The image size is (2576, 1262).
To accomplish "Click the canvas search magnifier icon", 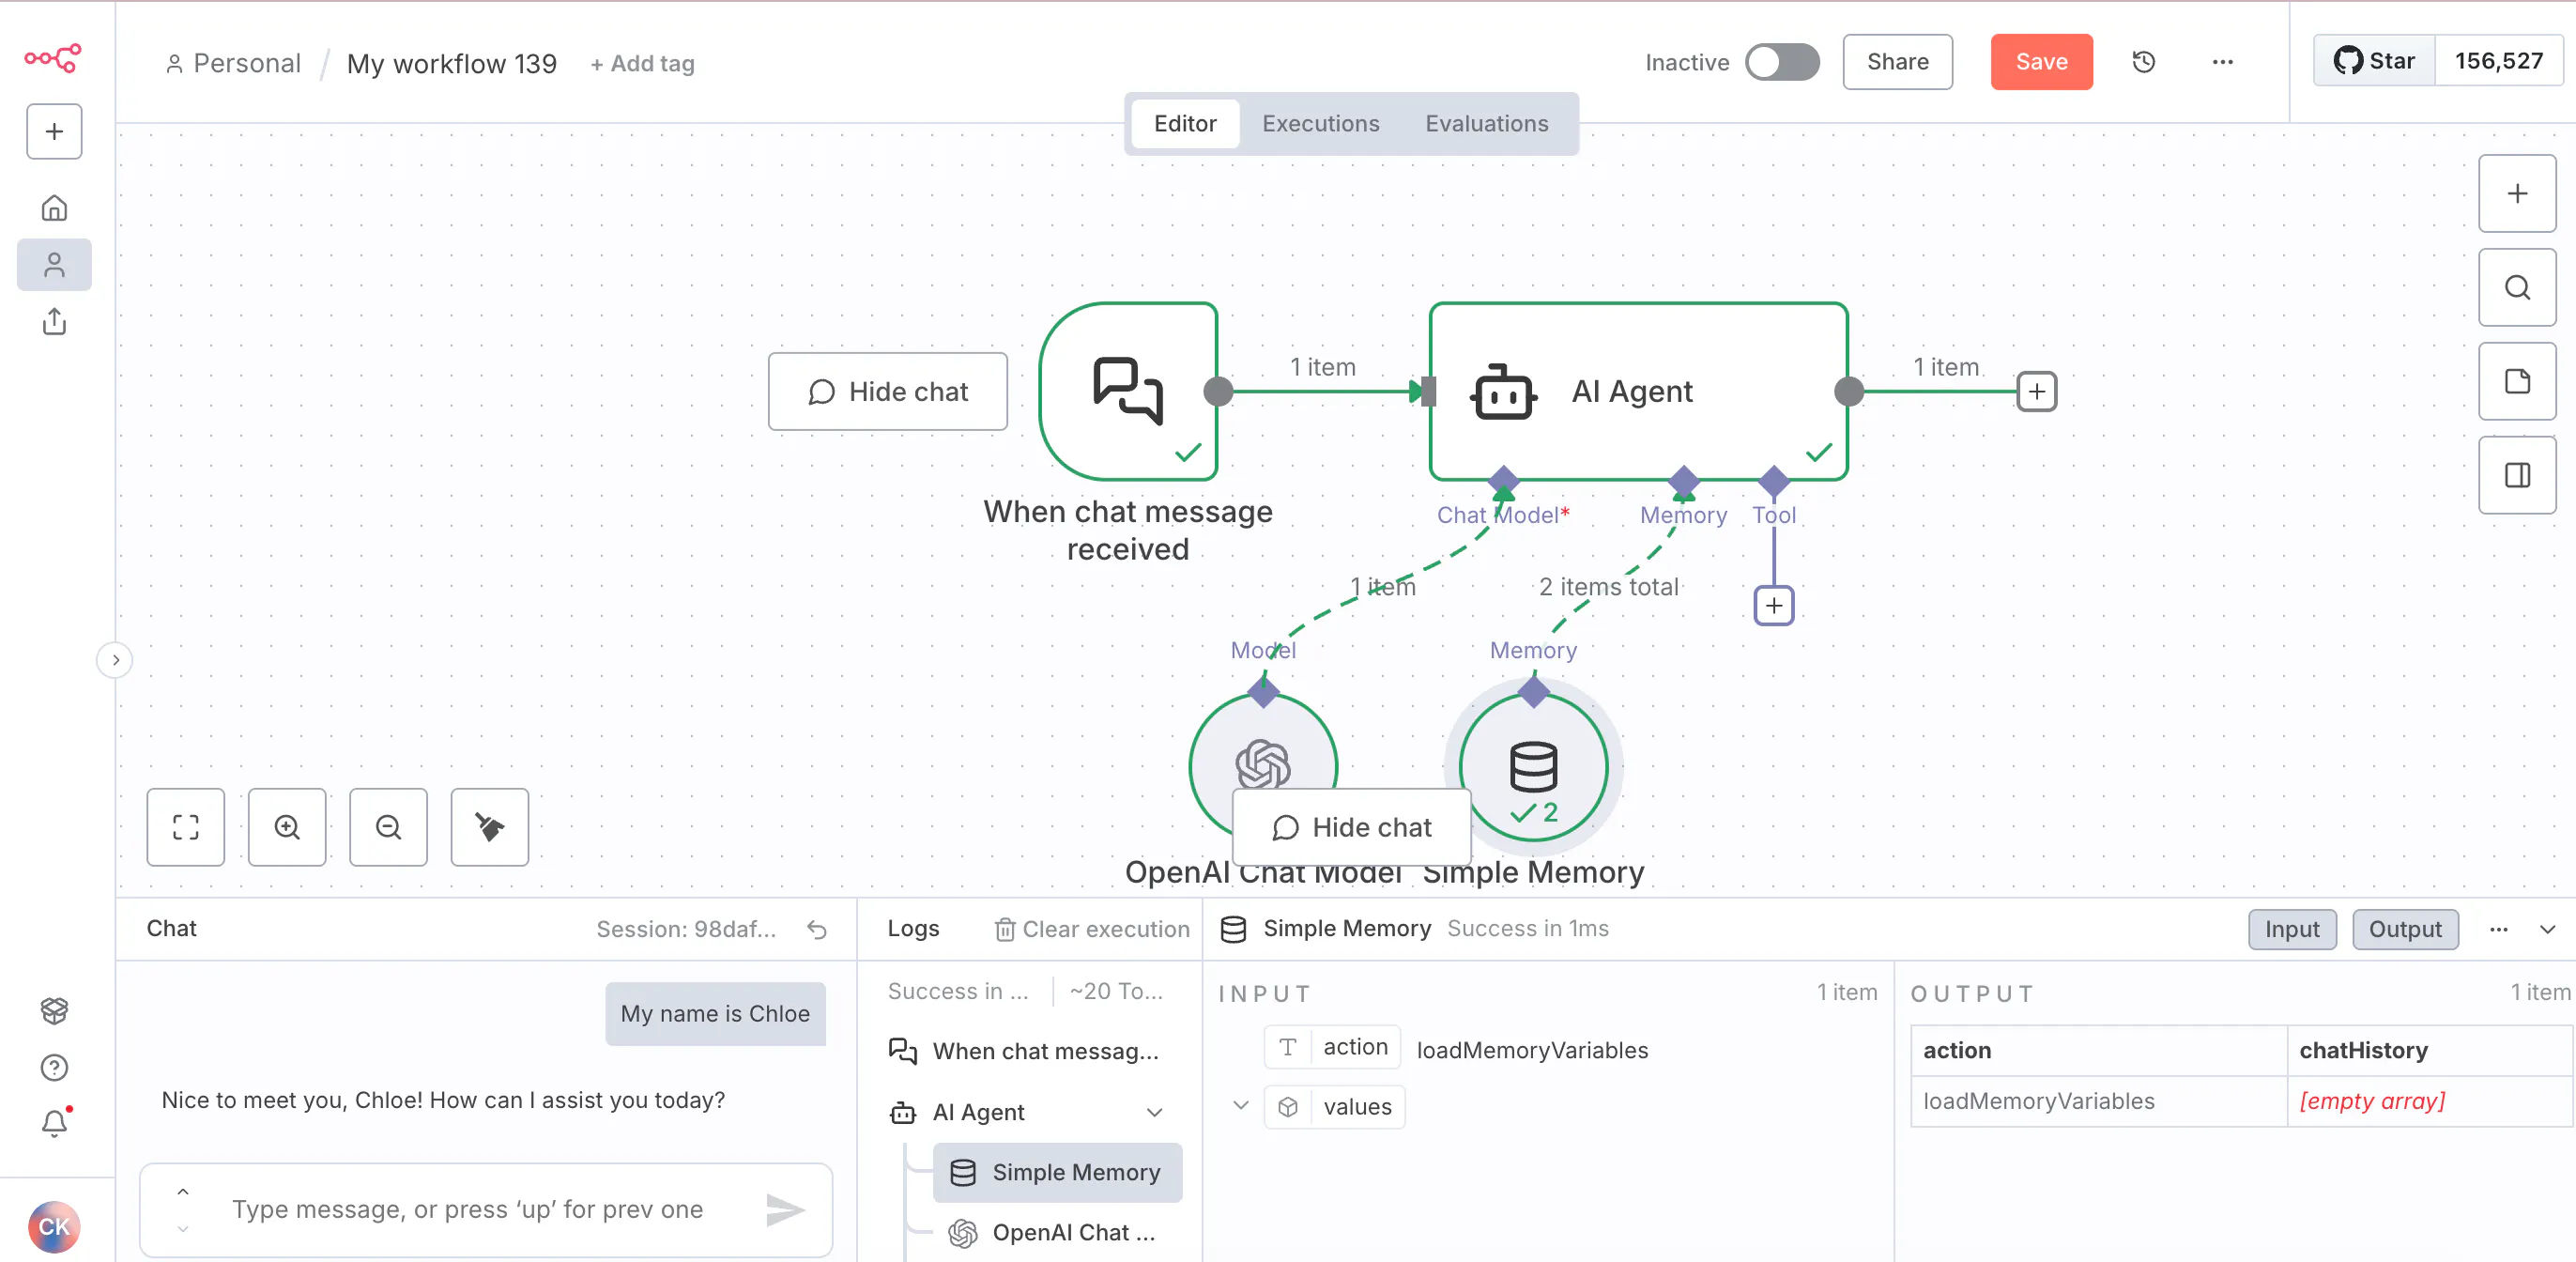I will click(x=2517, y=287).
